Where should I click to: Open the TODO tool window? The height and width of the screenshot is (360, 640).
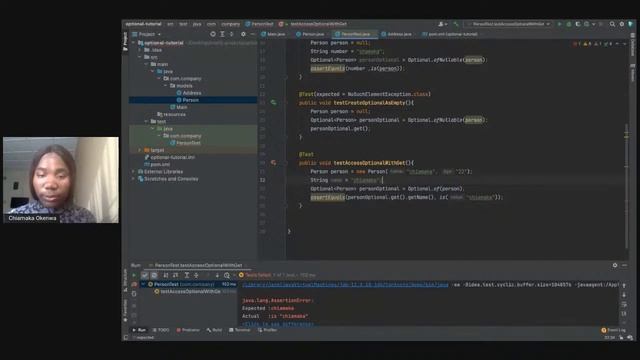161,330
